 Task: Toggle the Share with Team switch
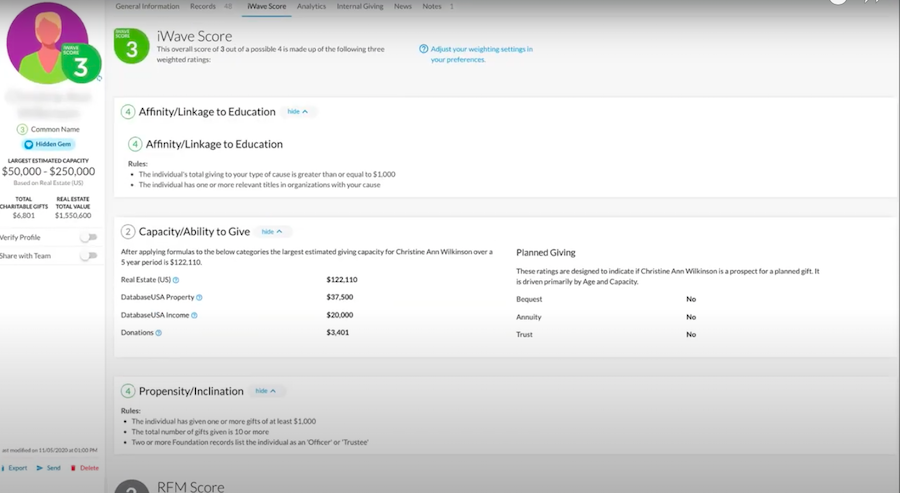pos(88,255)
